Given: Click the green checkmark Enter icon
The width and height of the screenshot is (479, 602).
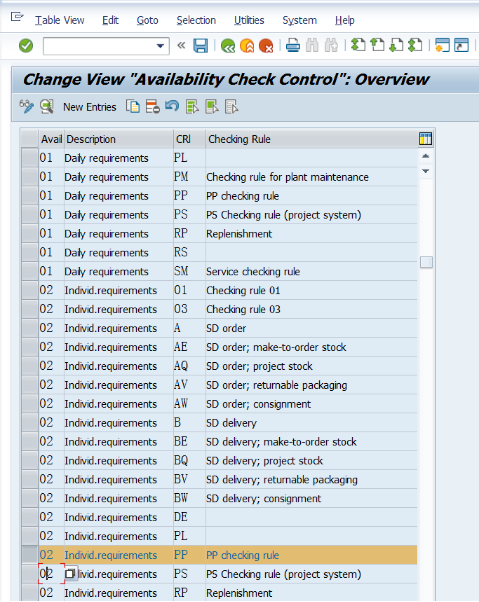Looking at the screenshot, I should 26,46.
